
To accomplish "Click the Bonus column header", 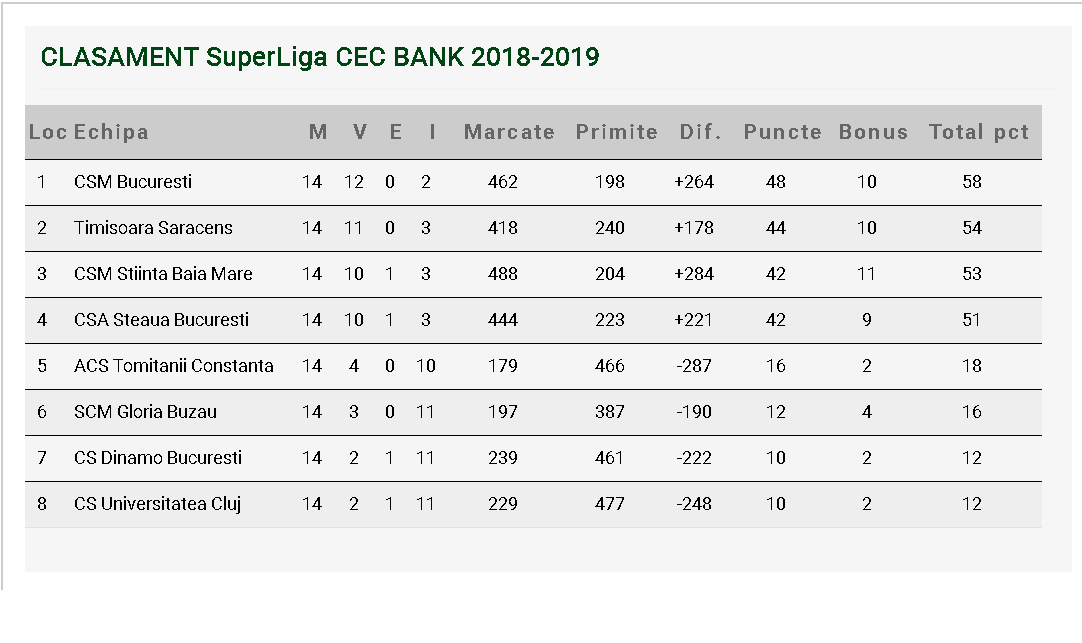I will [x=873, y=132].
